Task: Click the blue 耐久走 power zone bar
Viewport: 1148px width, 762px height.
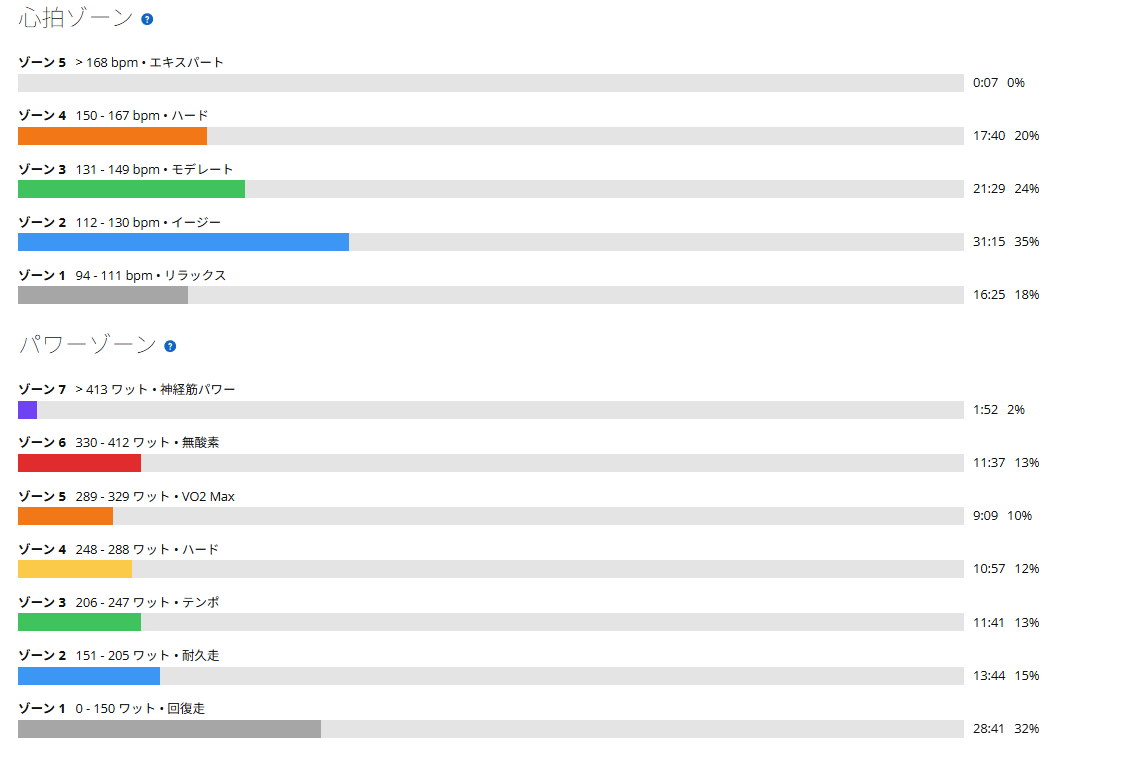Action: (x=89, y=676)
